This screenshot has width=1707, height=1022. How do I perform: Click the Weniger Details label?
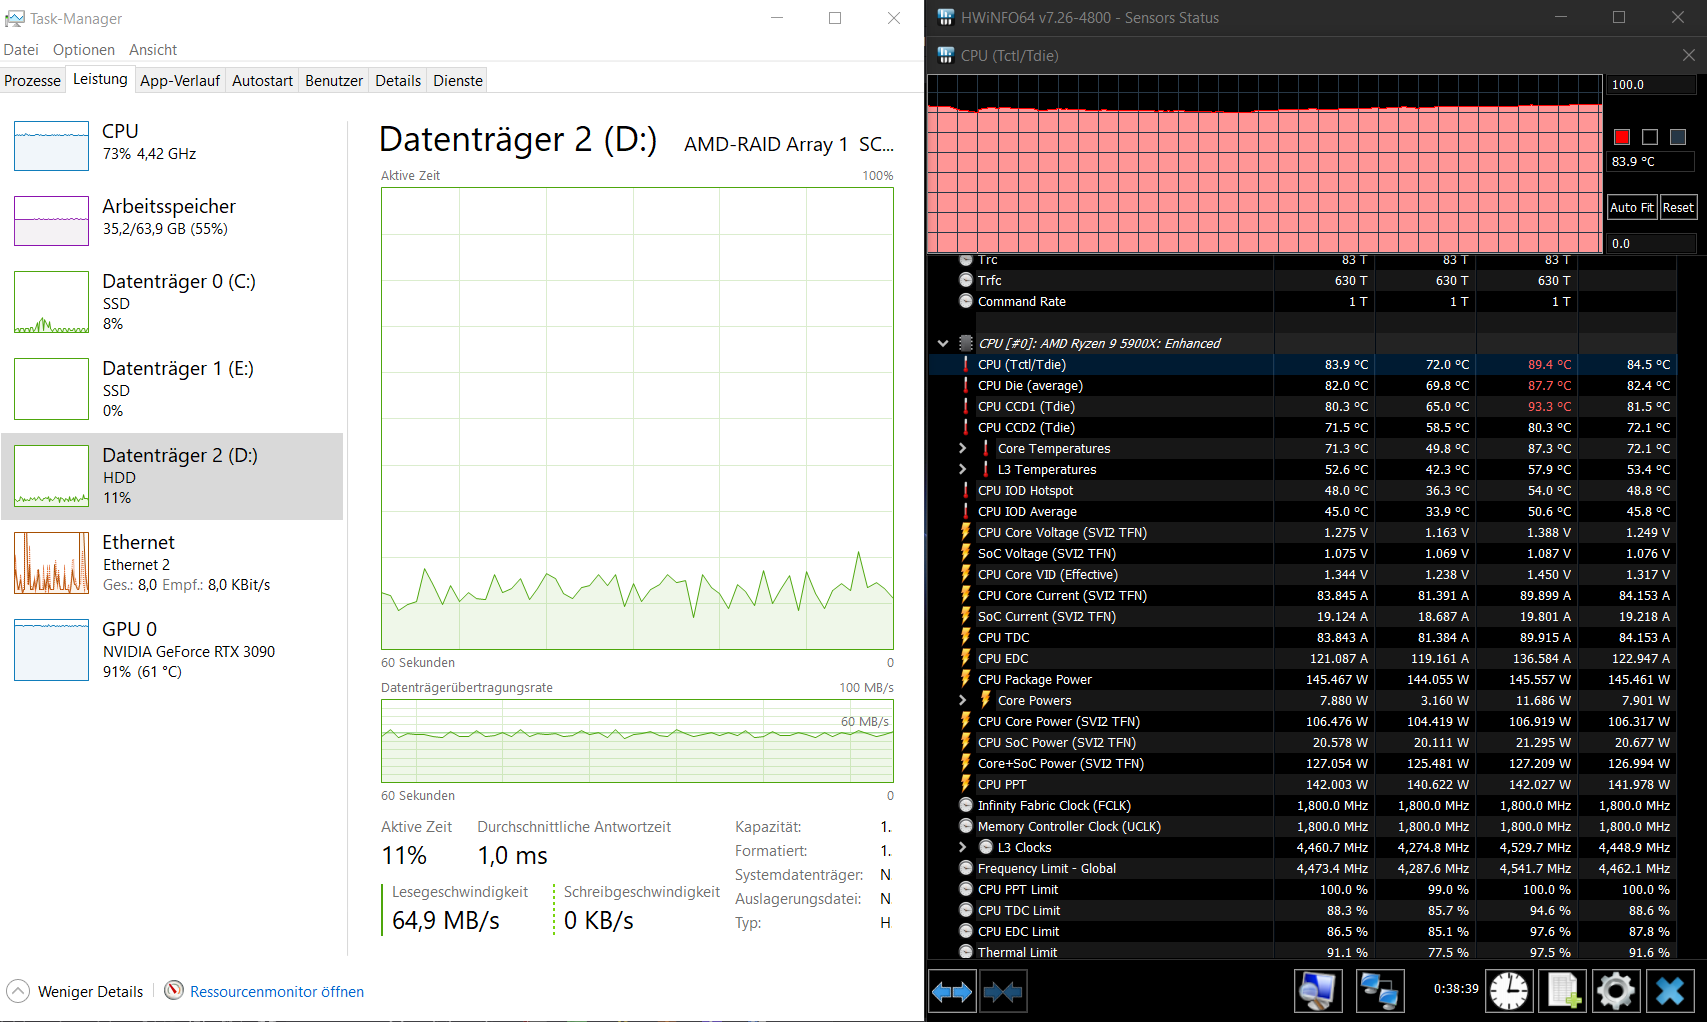coord(90,991)
